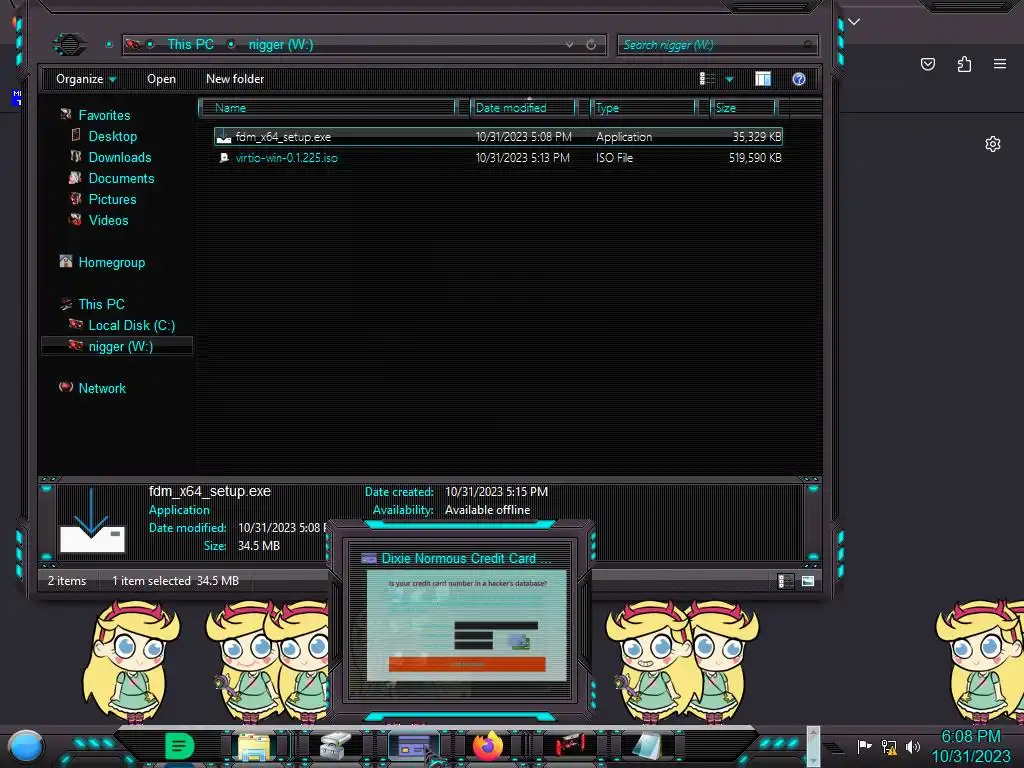Viewport: 1024px width, 768px height.
Task: Open File Explorer from the taskbar
Action: point(253,746)
